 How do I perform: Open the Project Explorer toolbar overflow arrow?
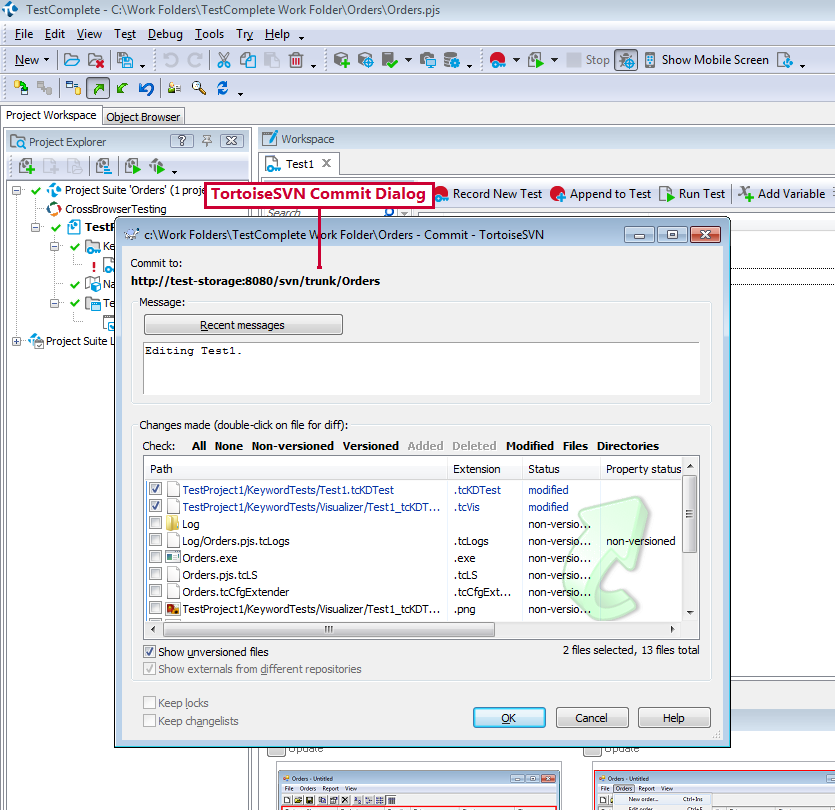click(x=175, y=171)
